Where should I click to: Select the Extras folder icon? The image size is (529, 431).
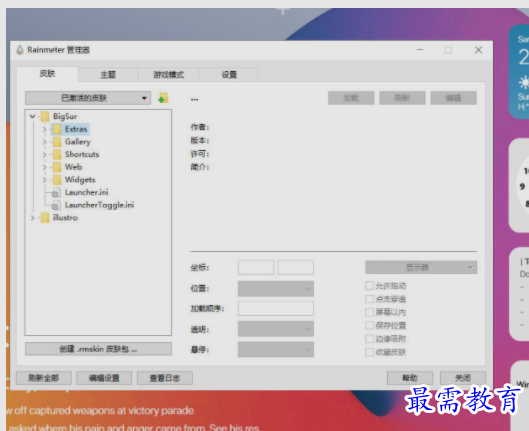point(57,129)
